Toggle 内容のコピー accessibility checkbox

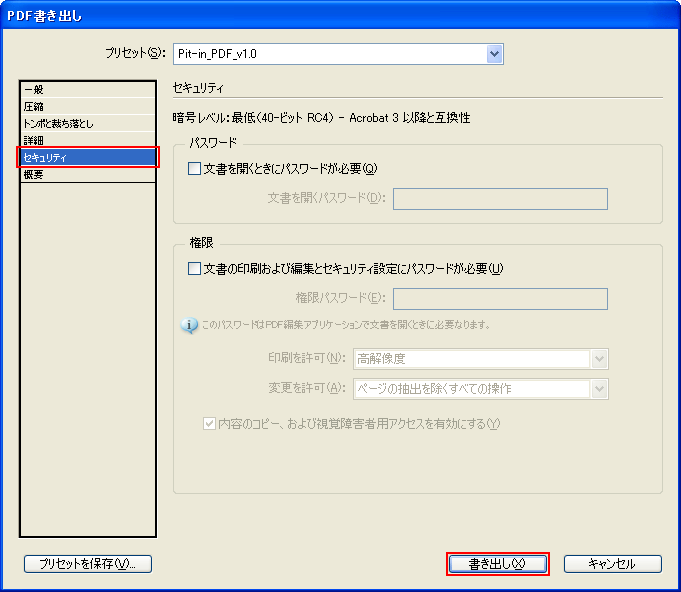[x=210, y=423]
